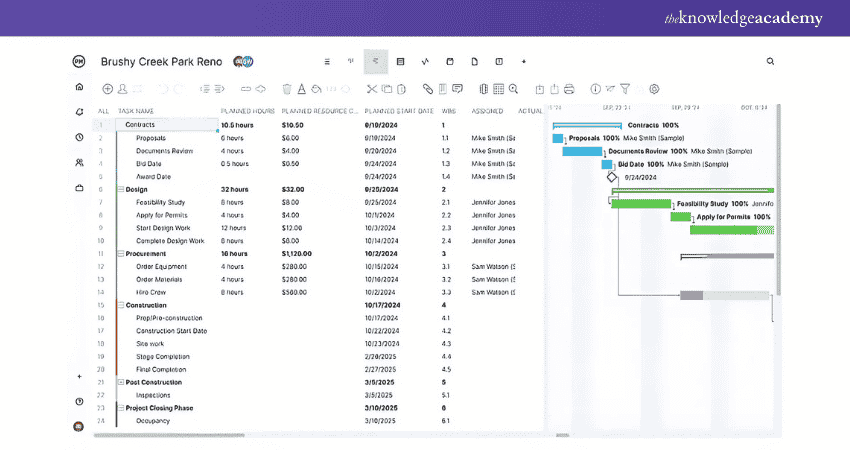Open the settings gear in toolbar
Screen dimensions: 850x450
point(654,89)
